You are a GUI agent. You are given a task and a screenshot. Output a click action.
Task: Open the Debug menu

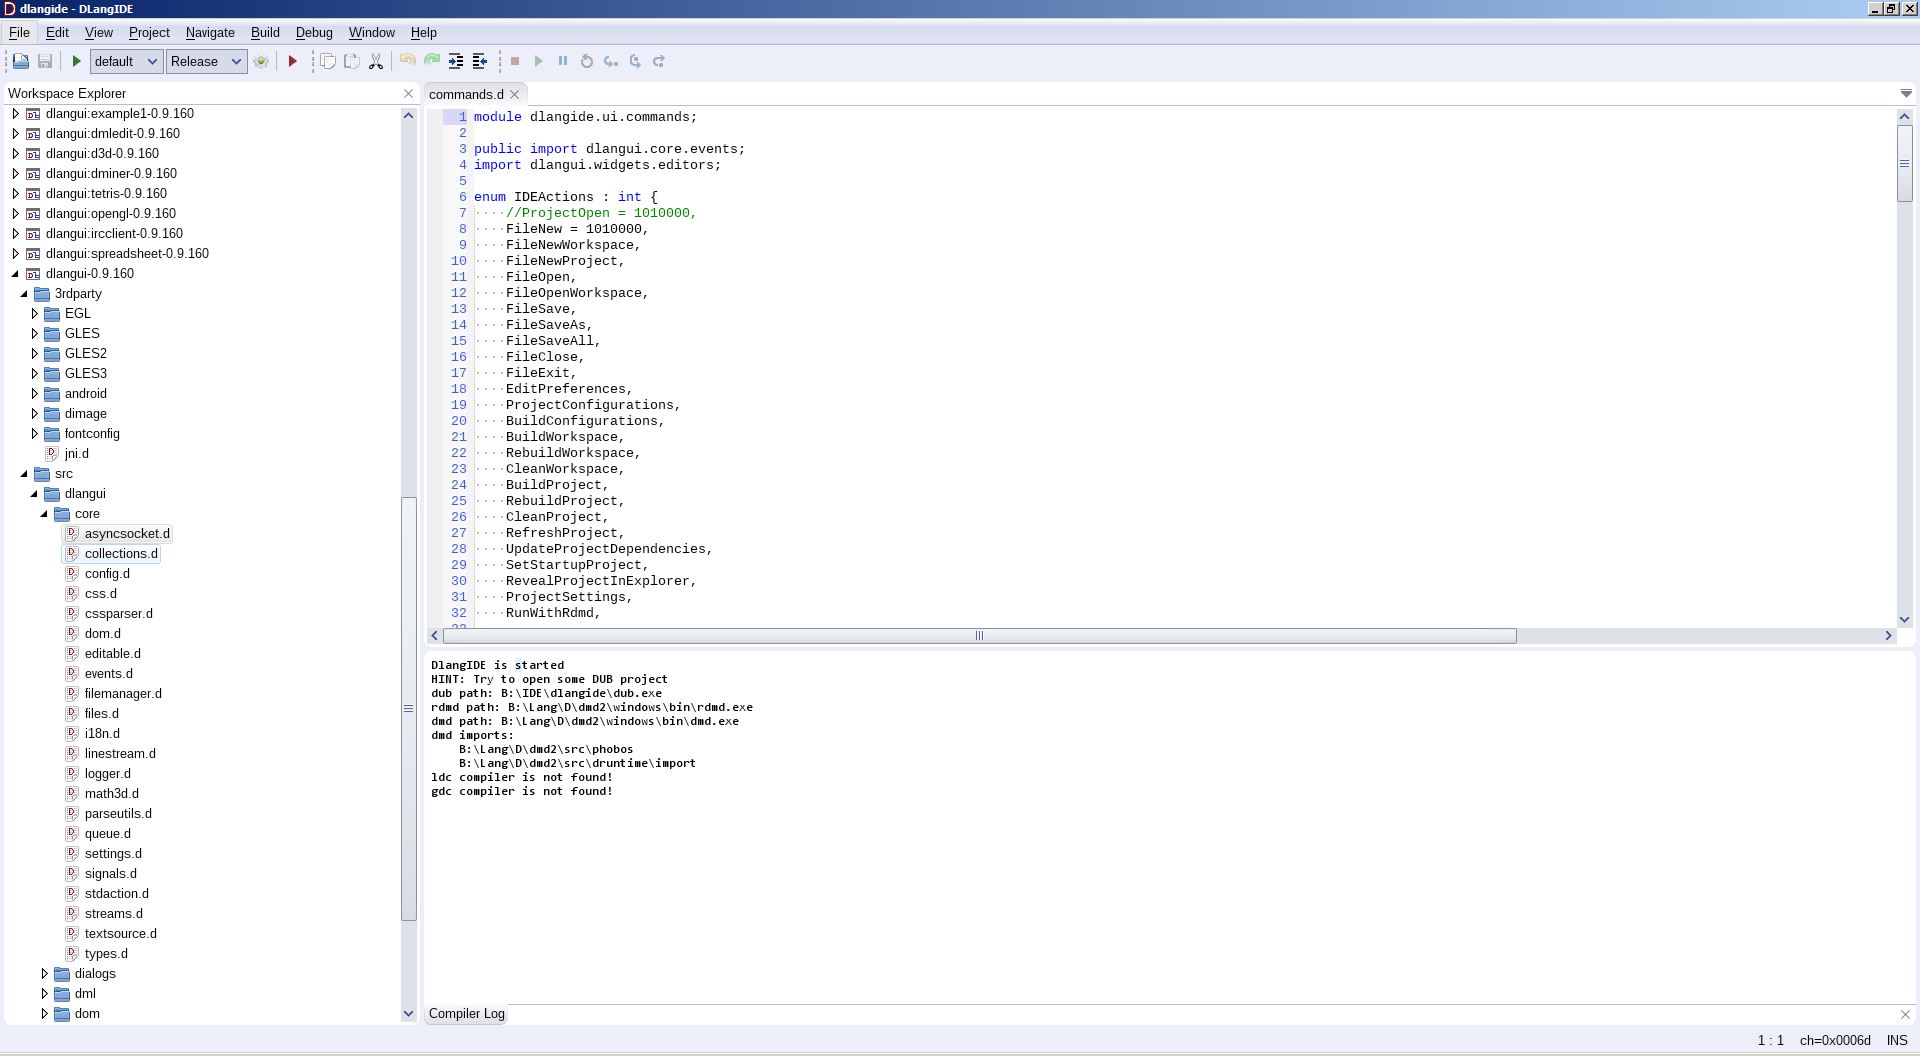click(x=314, y=32)
